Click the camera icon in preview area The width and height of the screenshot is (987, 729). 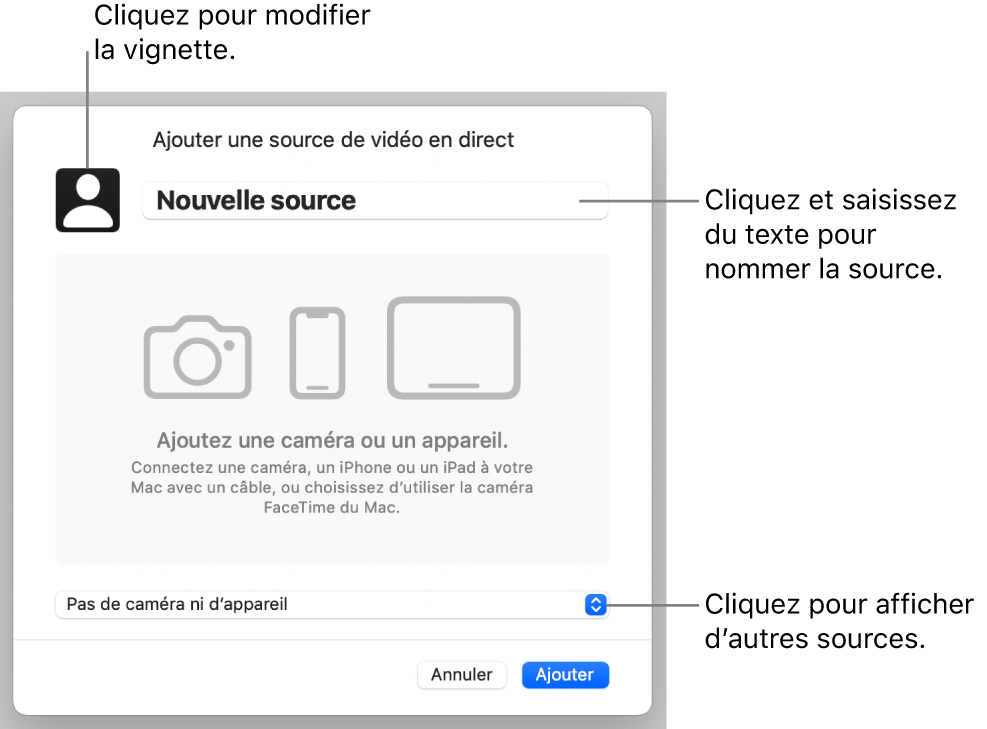[198, 357]
